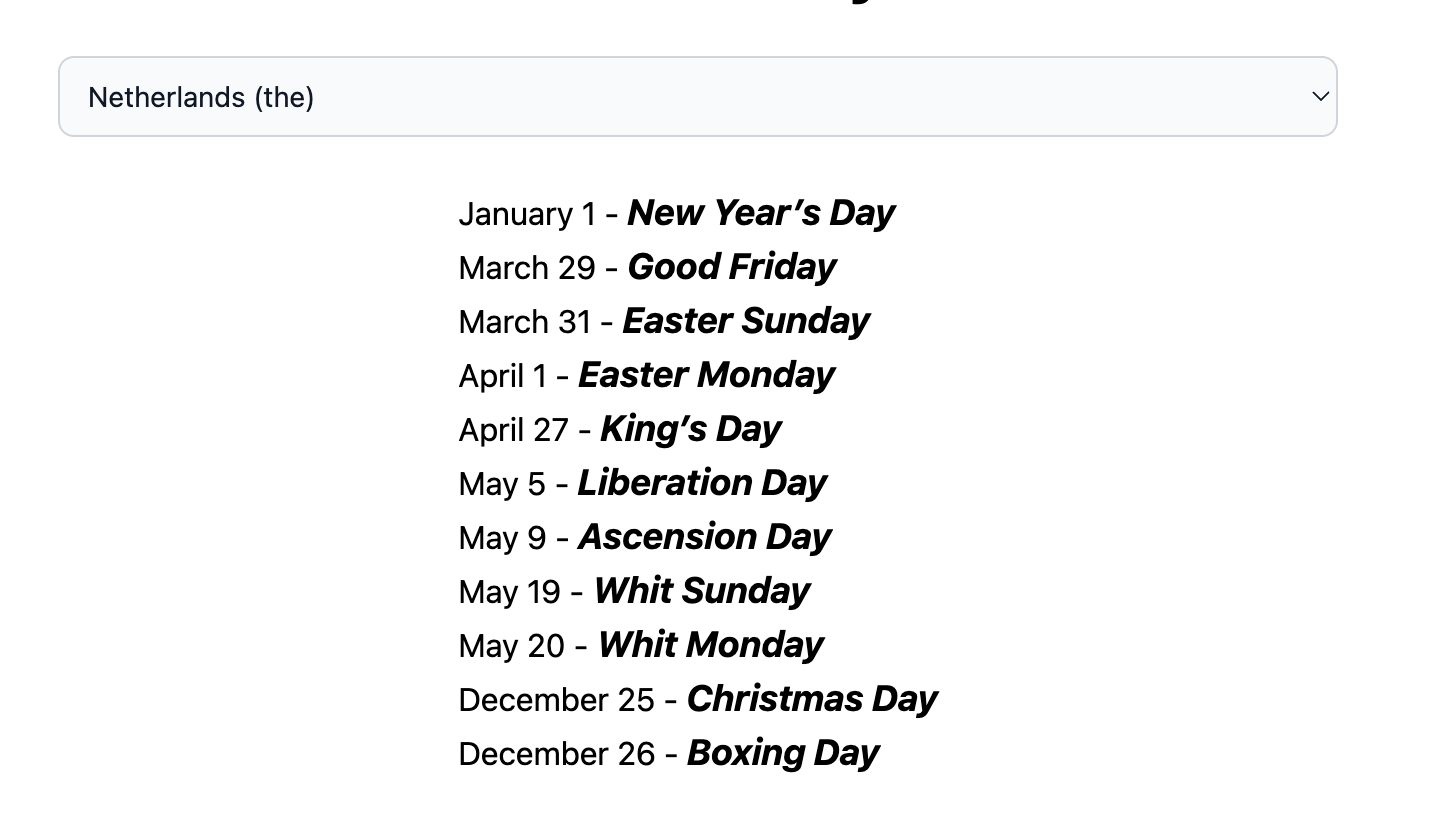
Task: Click the dropdown chevron arrow
Action: (1320, 97)
